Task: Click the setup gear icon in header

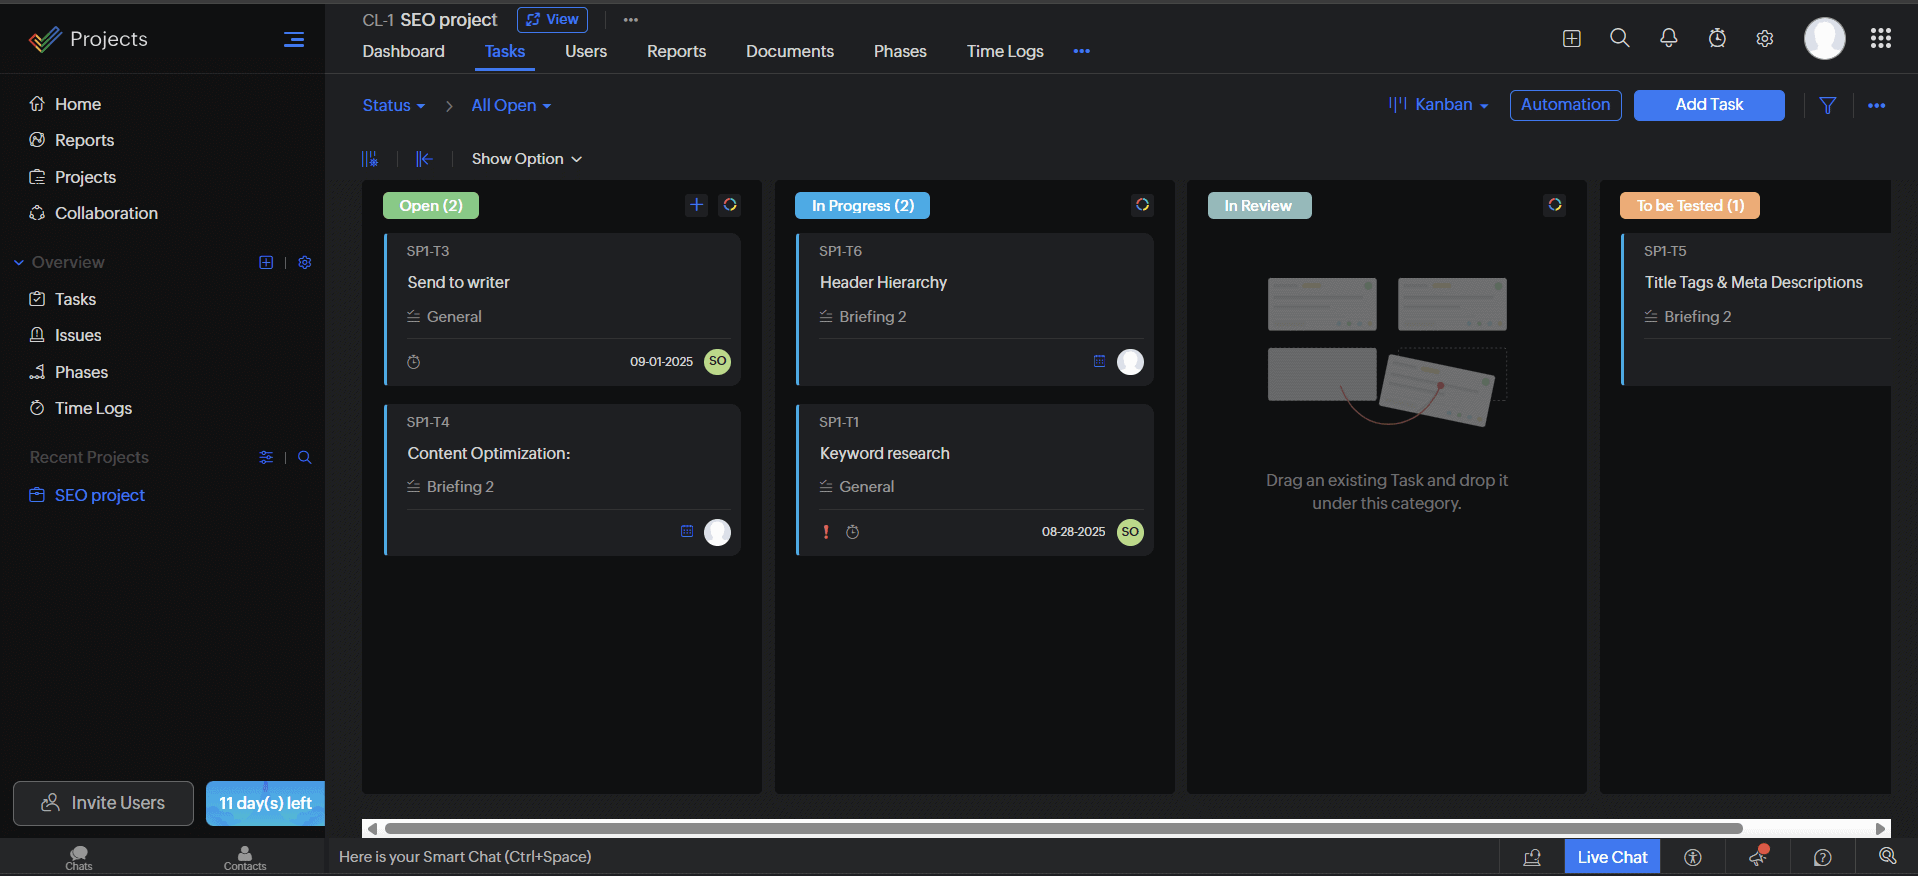Action: coord(1765,39)
